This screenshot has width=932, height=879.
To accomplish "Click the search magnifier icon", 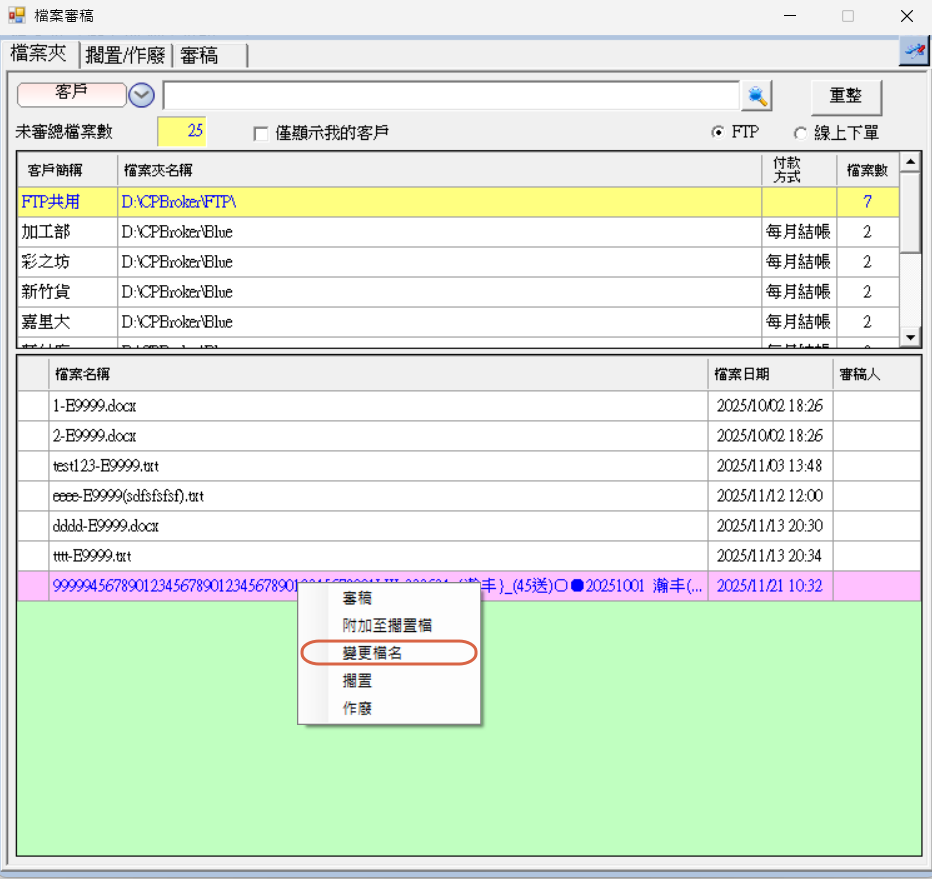I will pos(757,96).
